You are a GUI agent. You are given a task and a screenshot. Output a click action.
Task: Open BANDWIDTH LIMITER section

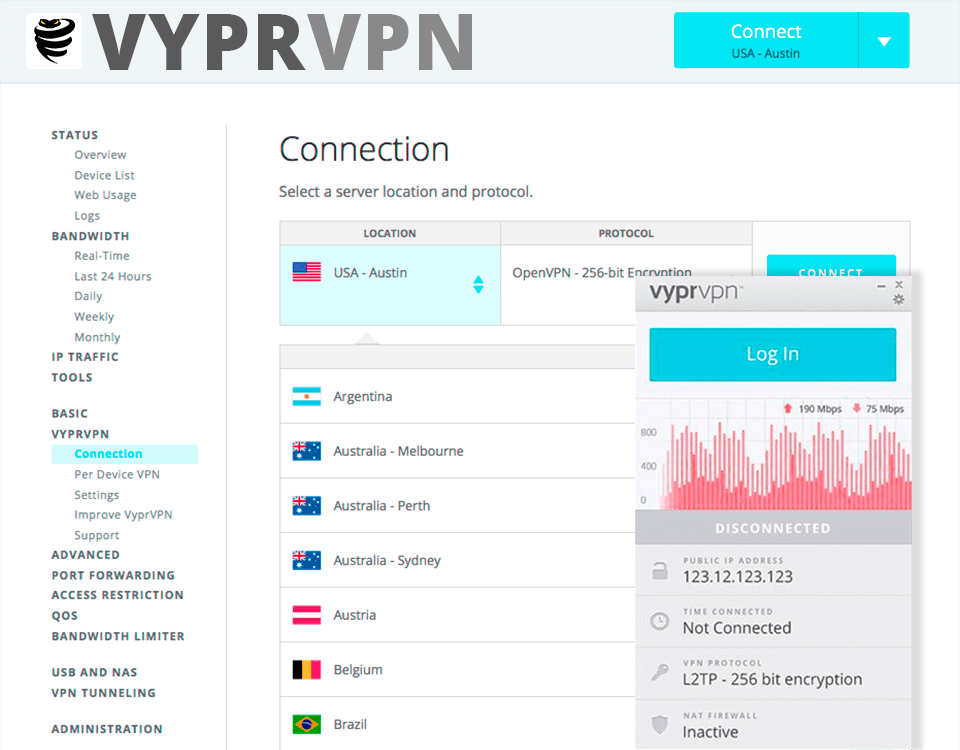click(x=118, y=636)
